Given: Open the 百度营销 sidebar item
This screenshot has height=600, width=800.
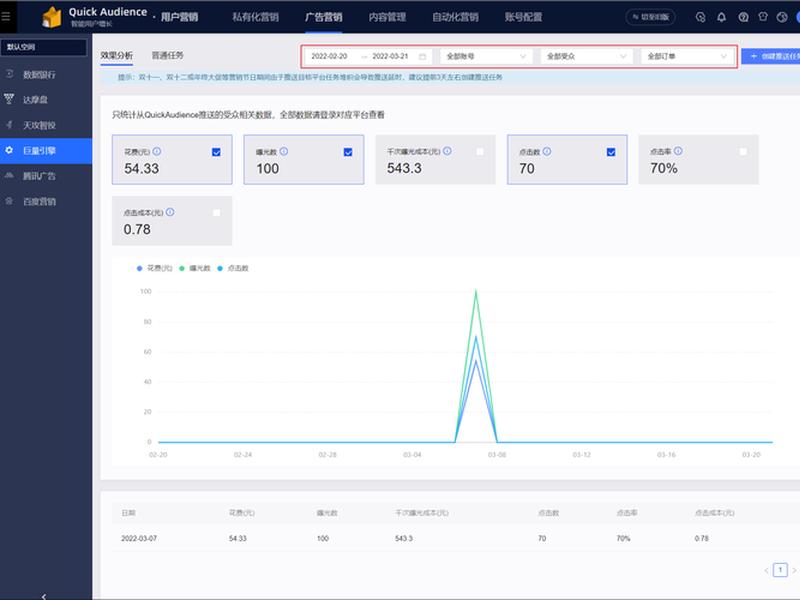Looking at the screenshot, I should pos(39,202).
